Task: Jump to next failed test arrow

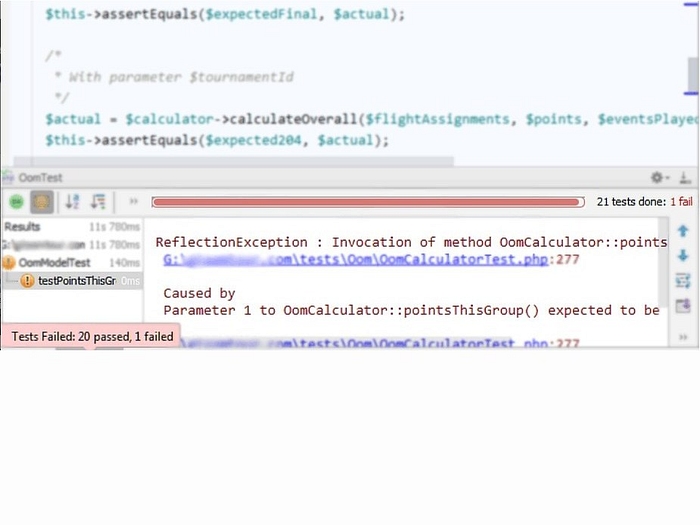Action: pos(683,255)
